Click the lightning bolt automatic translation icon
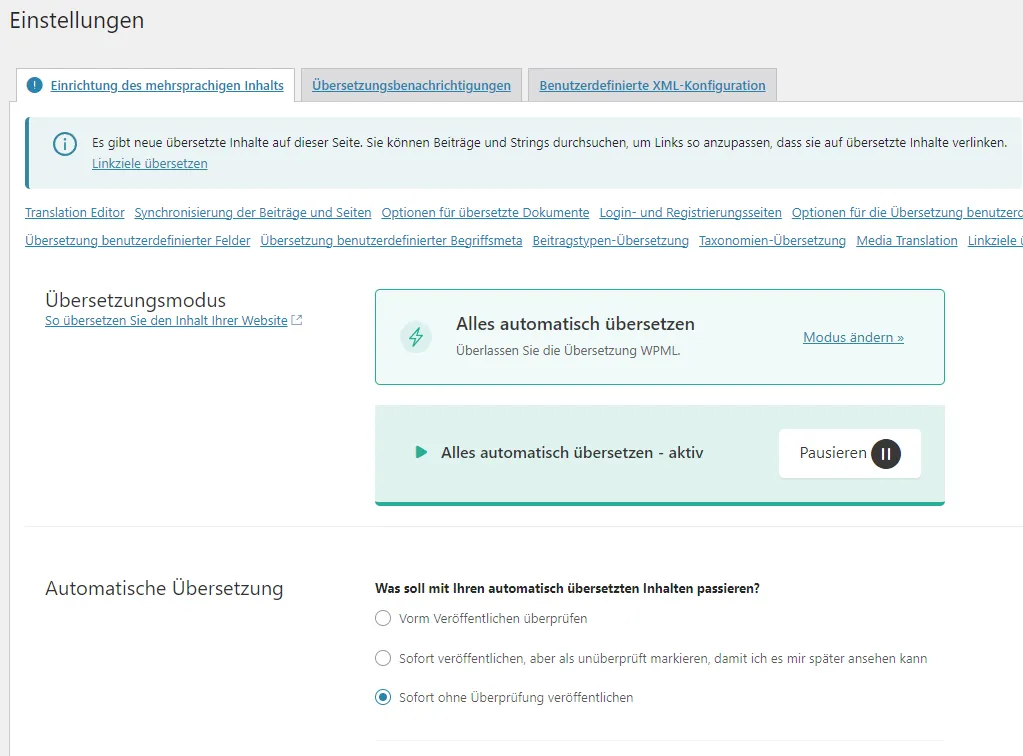 point(416,337)
